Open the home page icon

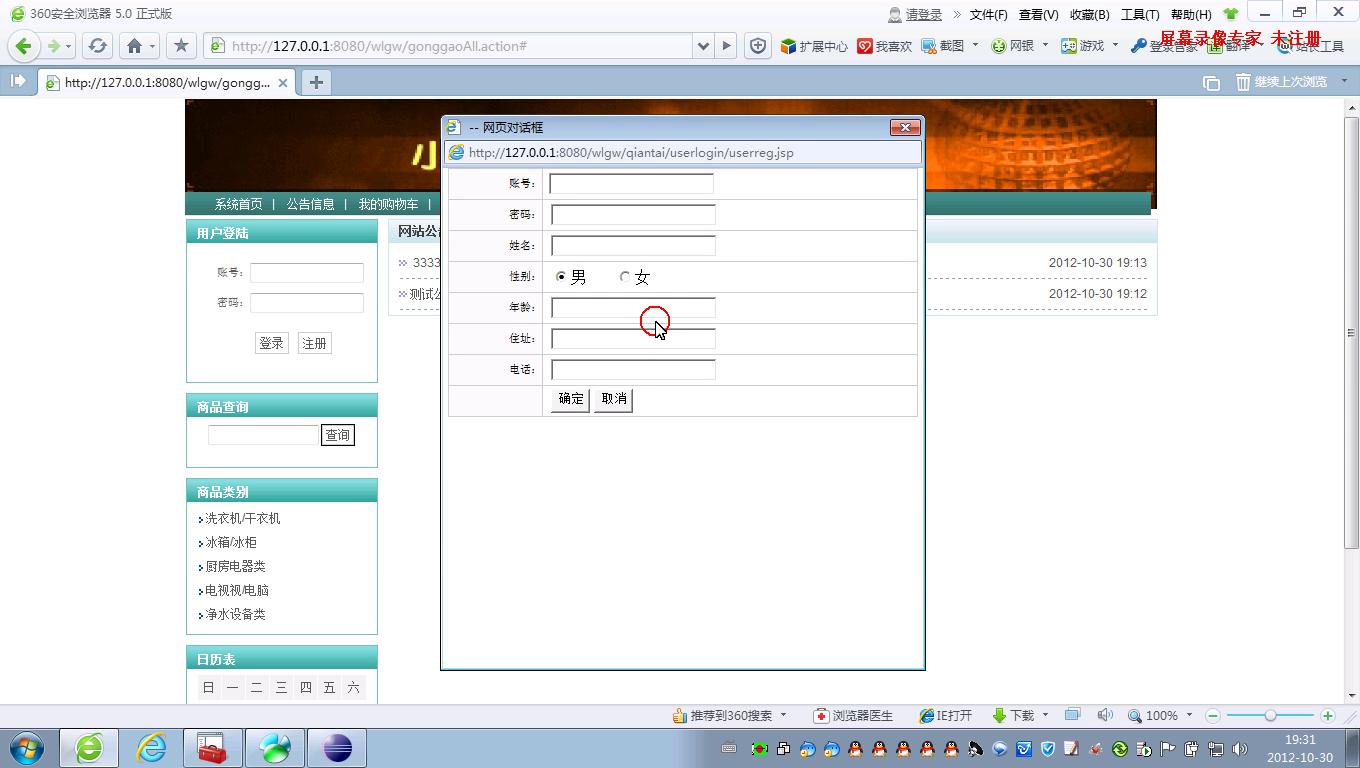(134, 46)
